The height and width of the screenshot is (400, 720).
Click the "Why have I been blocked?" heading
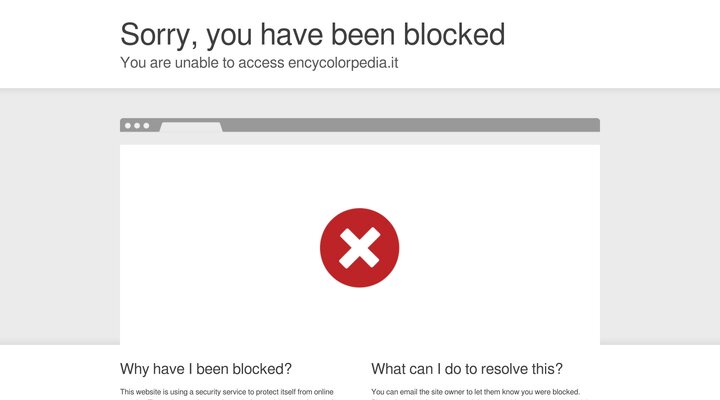(206, 368)
